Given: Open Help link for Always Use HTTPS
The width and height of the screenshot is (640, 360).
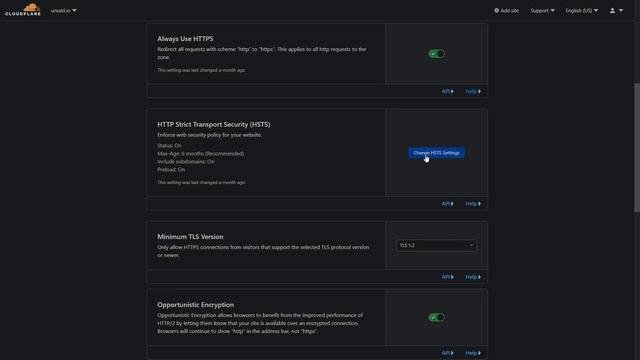Looking at the screenshot, I should coord(473,91).
